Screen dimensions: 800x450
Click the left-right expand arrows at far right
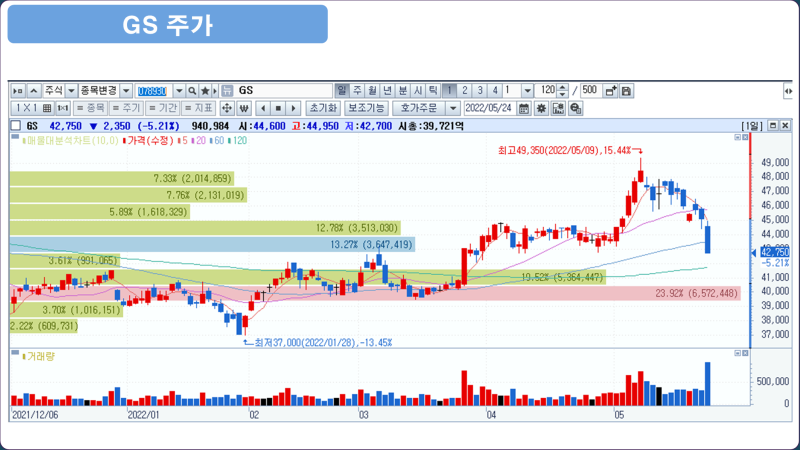[x=788, y=91]
